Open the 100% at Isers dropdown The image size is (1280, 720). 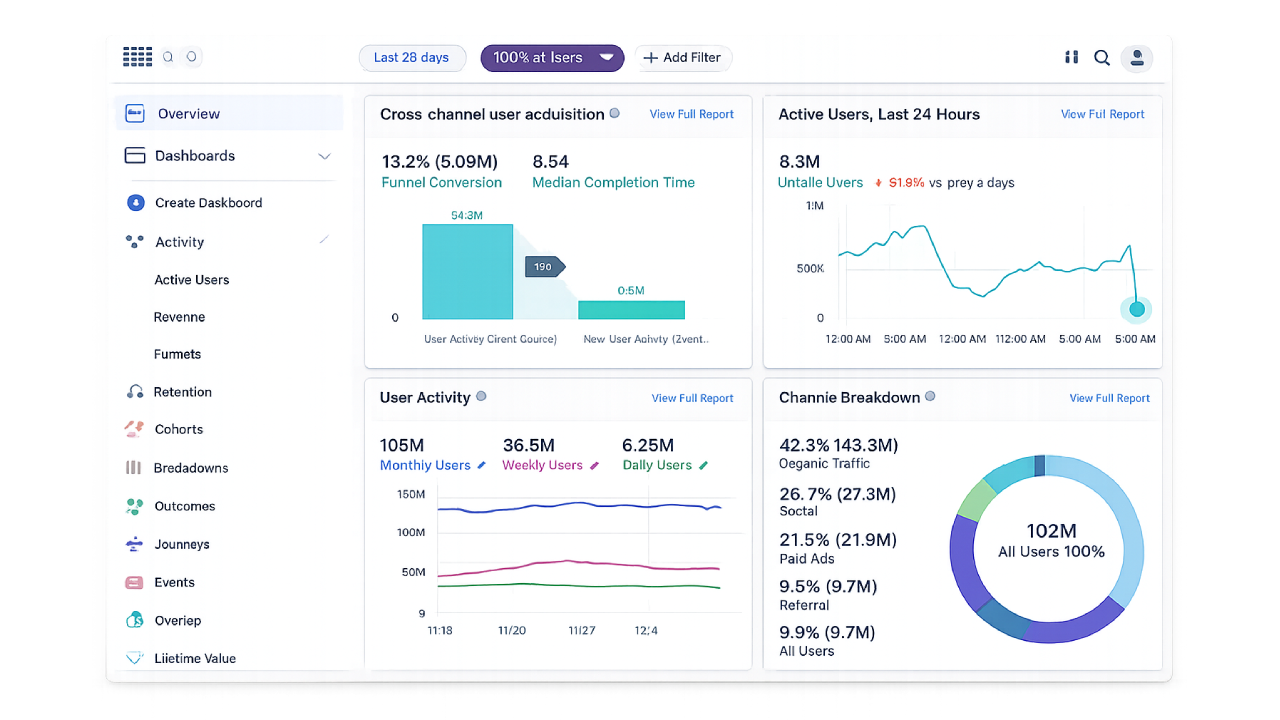(x=552, y=58)
